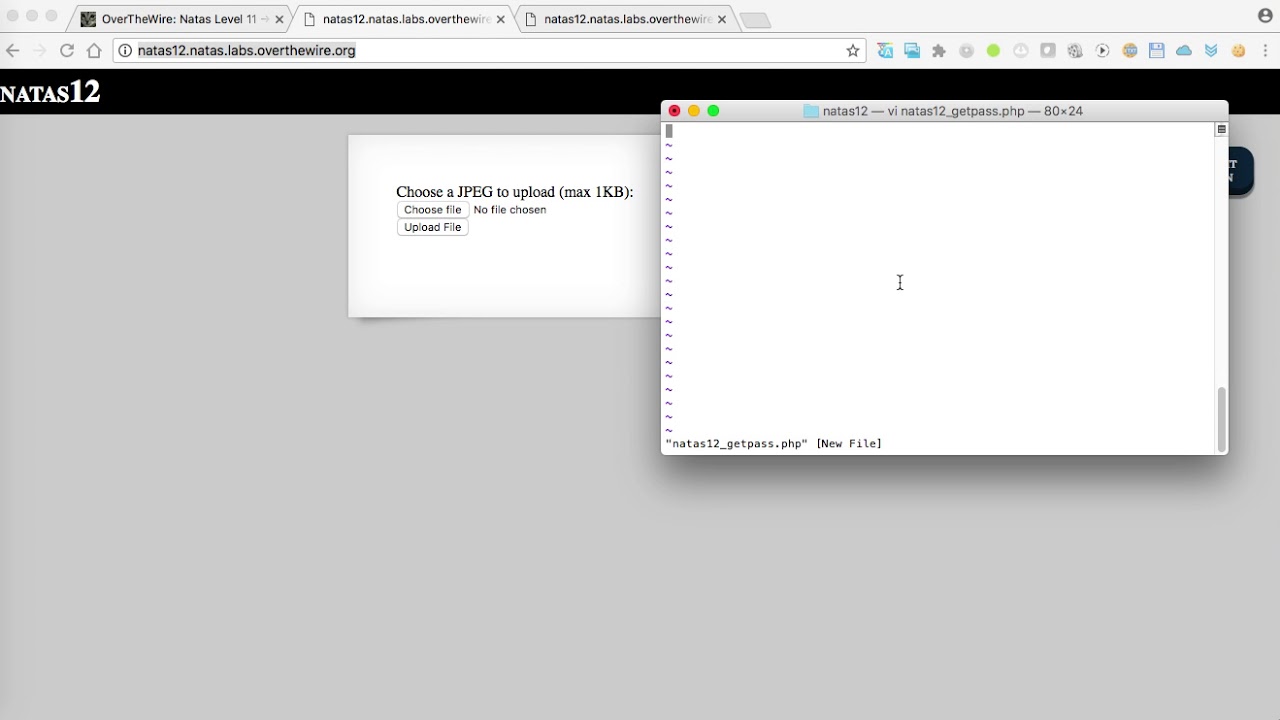The width and height of the screenshot is (1280, 720).
Task: Click the grey cloud download extension icon
Action: (1021, 51)
